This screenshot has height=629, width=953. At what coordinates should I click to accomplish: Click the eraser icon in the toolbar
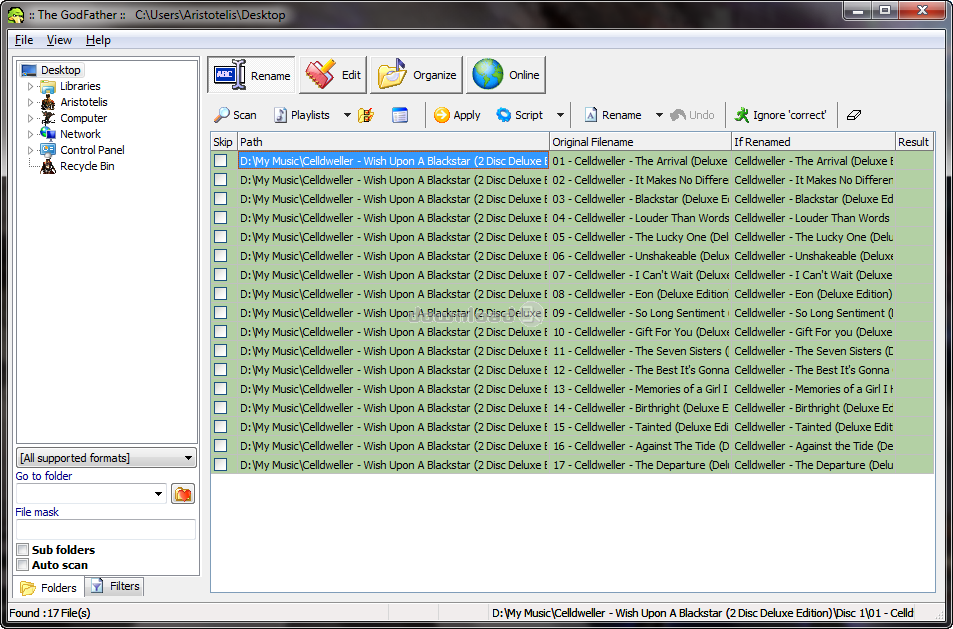tap(854, 115)
